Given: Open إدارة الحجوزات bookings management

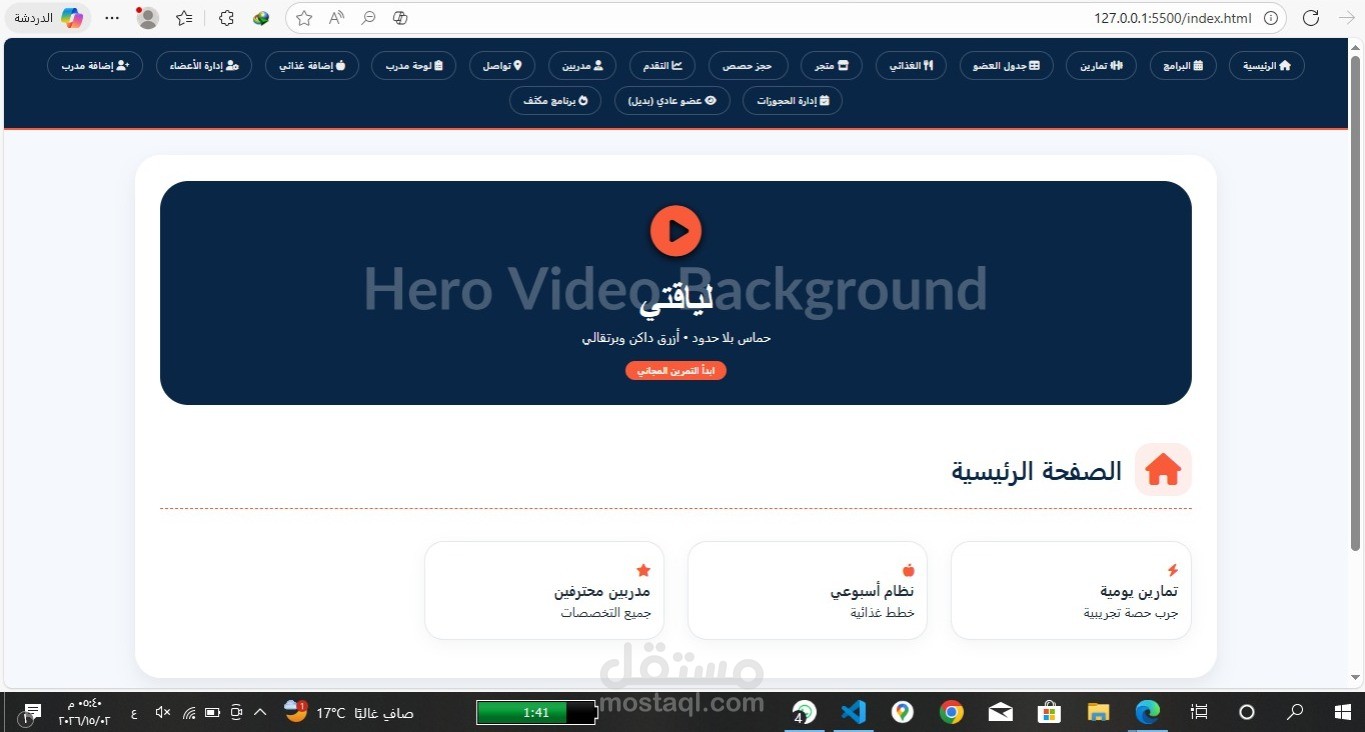Looking at the screenshot, I should pos(792,100).
